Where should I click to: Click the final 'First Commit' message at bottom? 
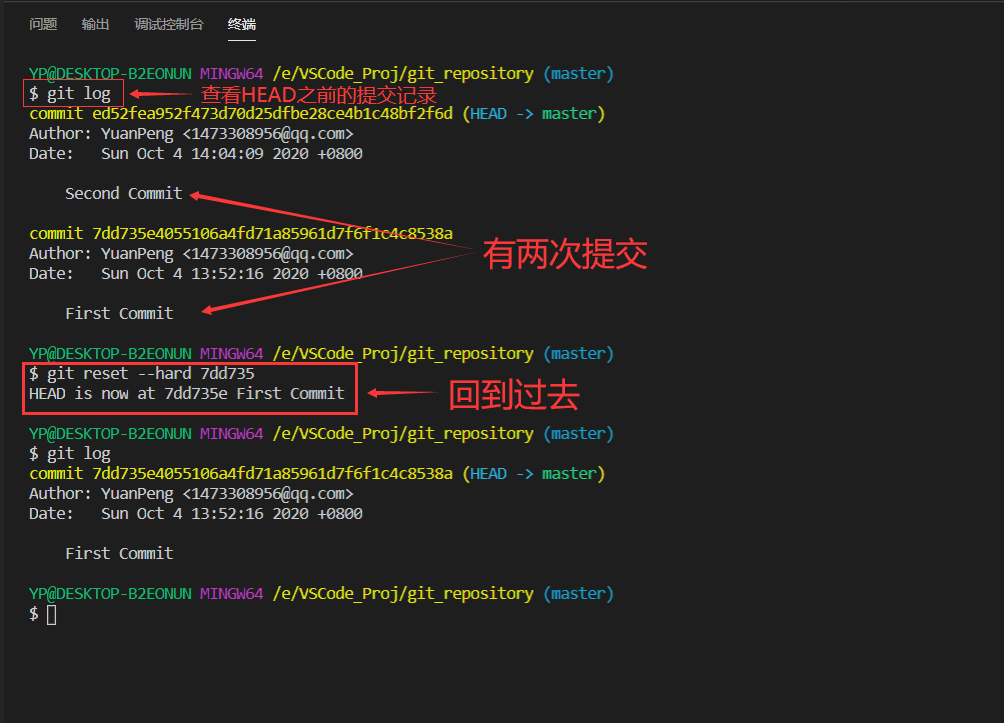(119, 553)
